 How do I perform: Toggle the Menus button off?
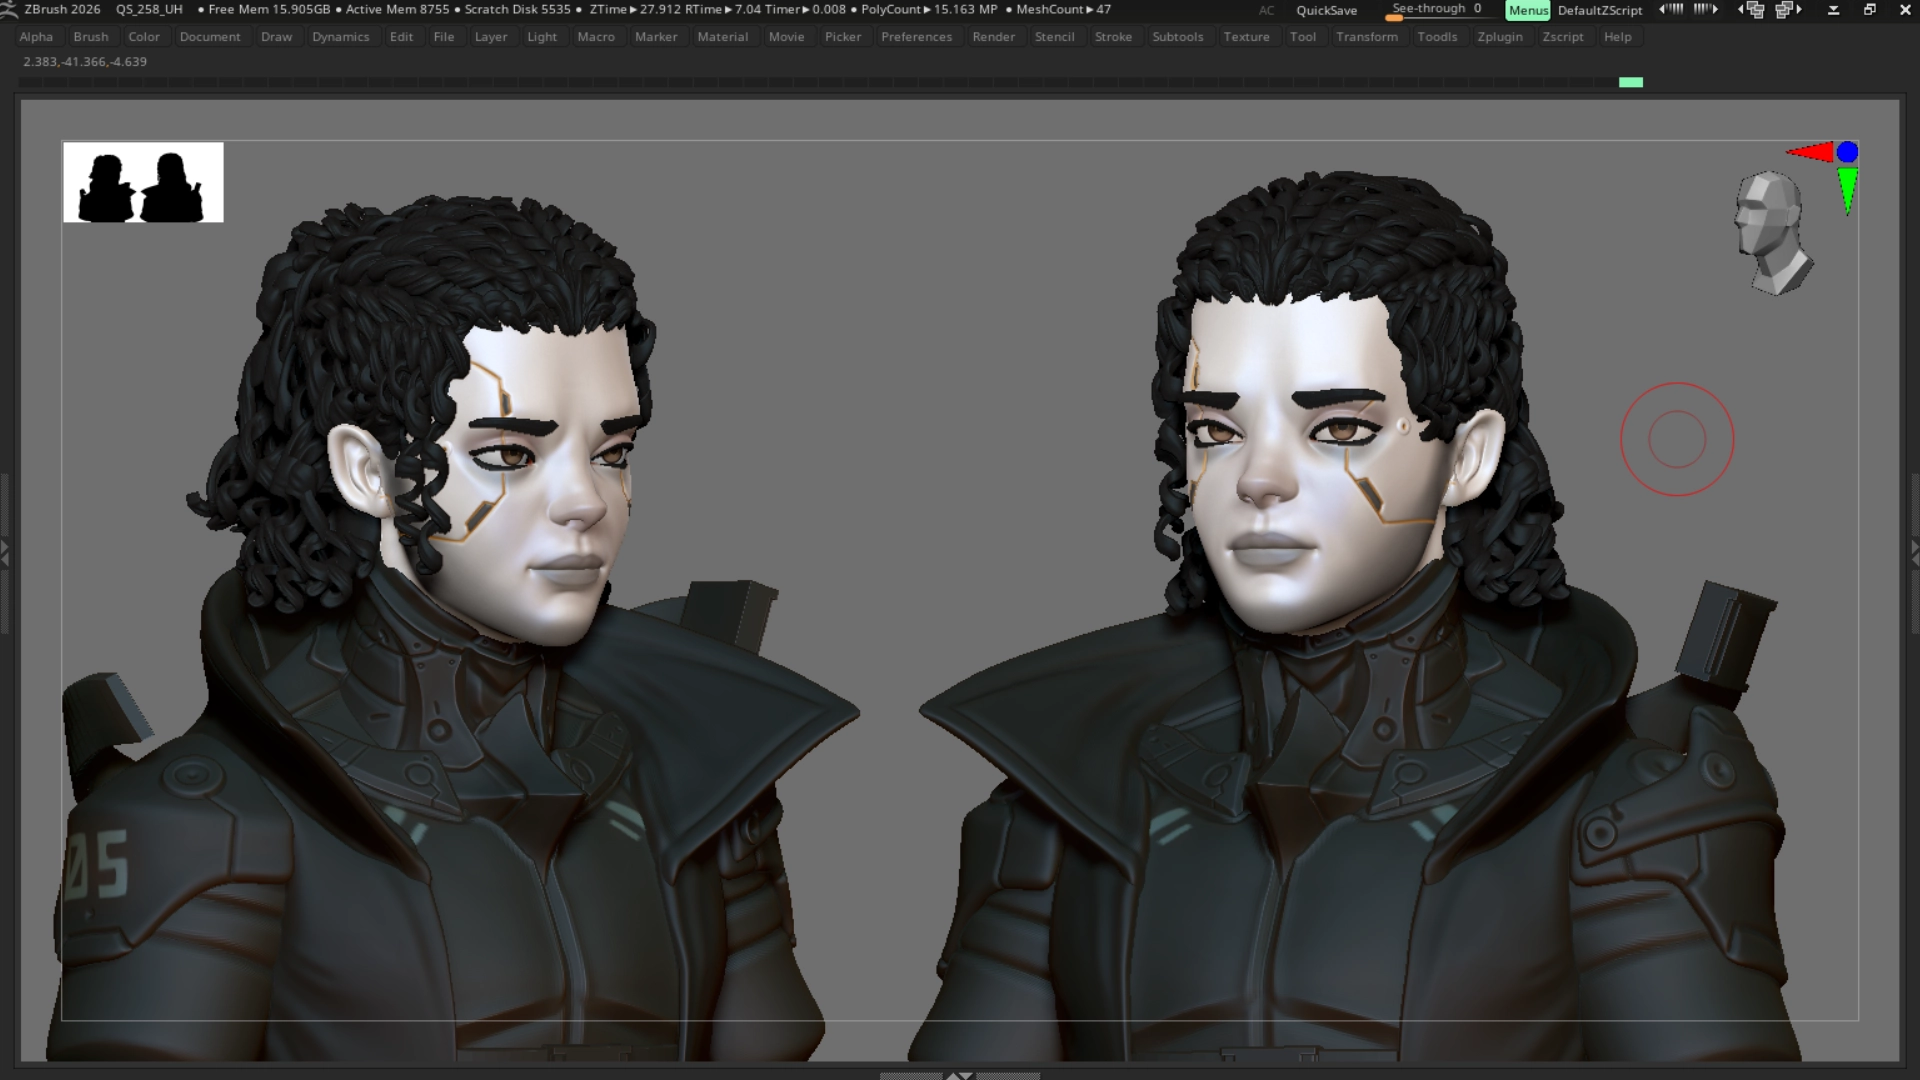click(1527, 10)
